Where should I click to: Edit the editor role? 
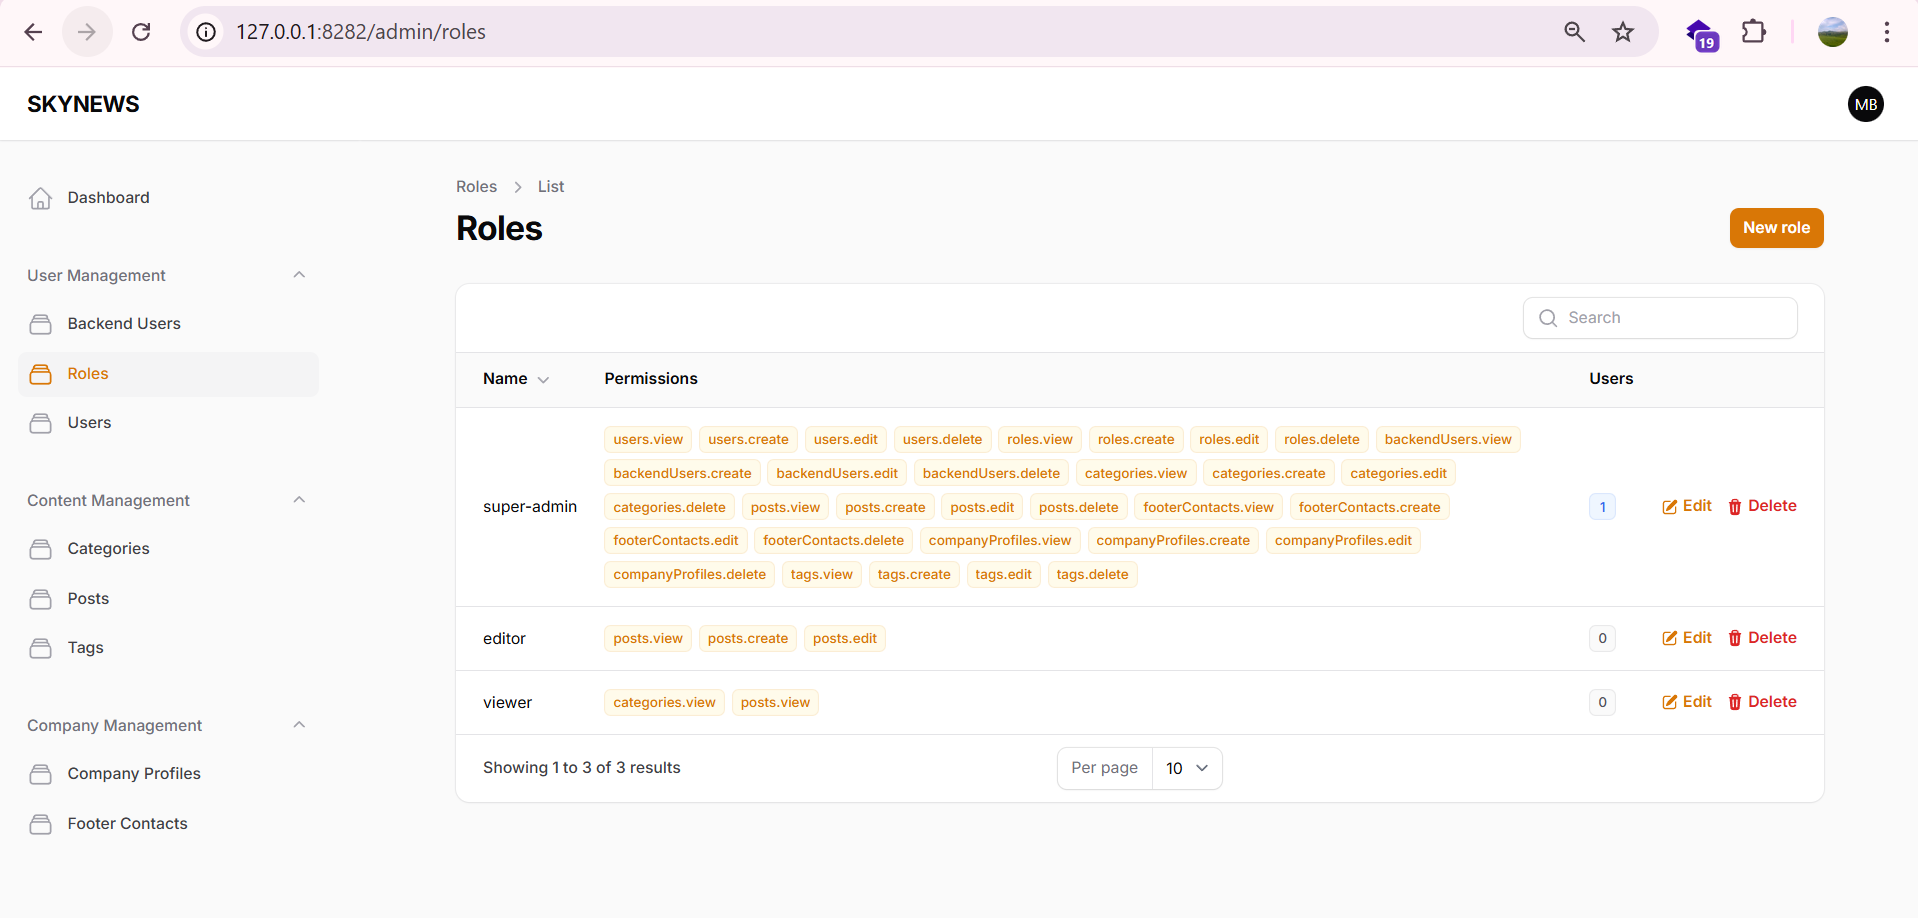tap(1687, 638)
